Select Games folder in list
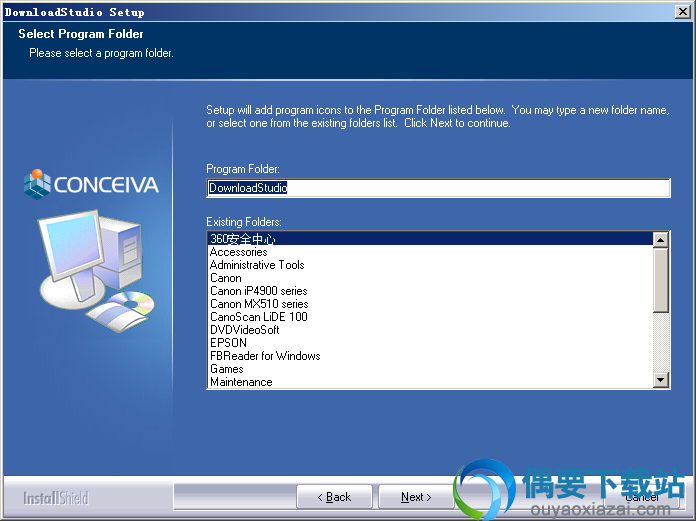Screen dimensions: 696x521 (430, 369)
